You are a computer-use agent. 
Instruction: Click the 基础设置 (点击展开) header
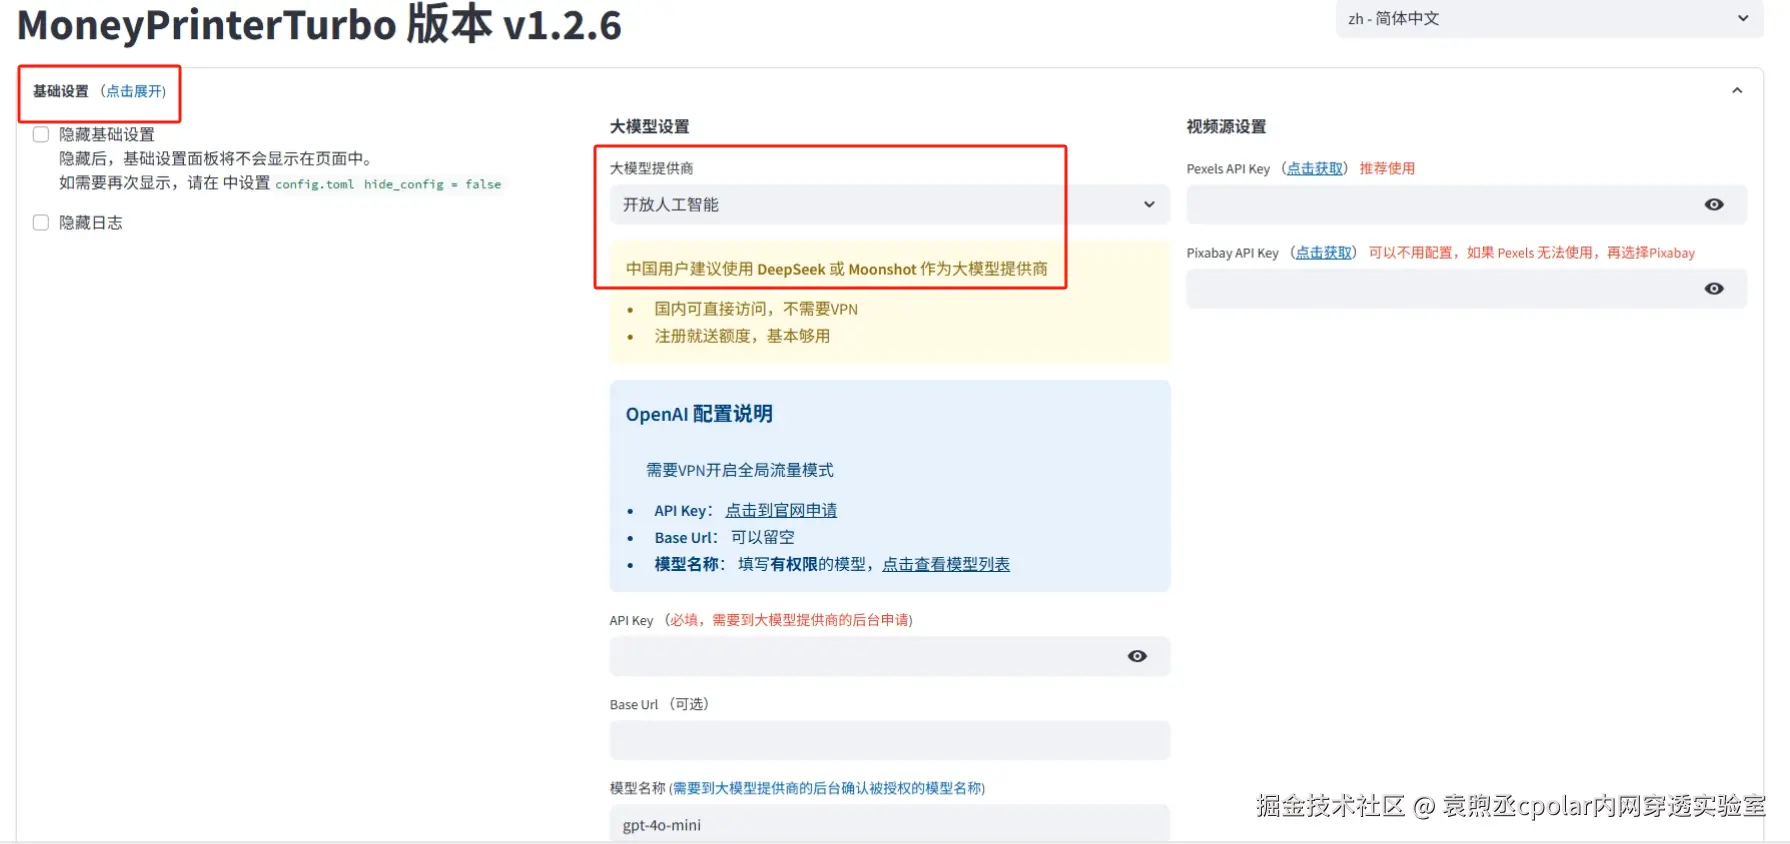click(100, 91)
